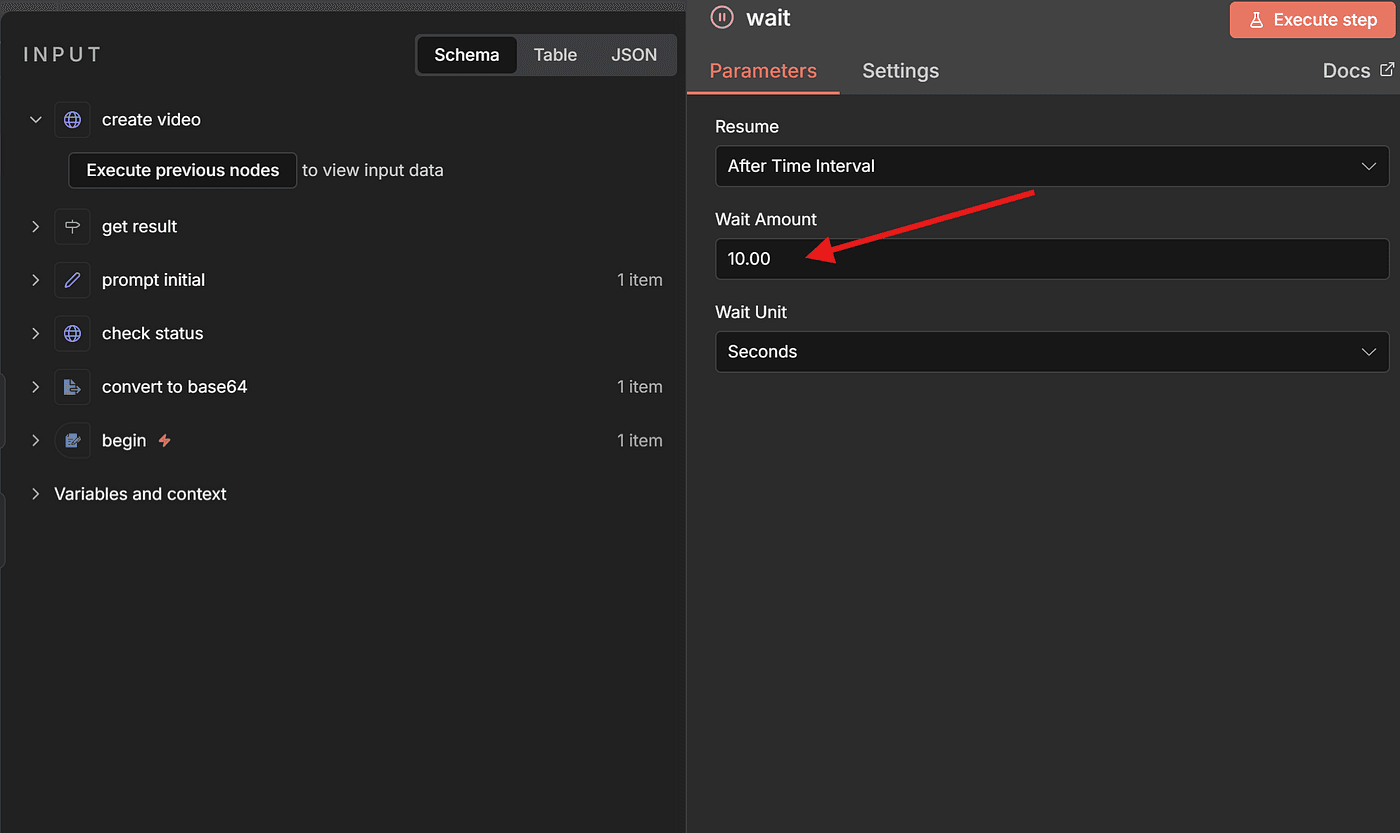Click Execute previous nodes button

tap(183, 170)
